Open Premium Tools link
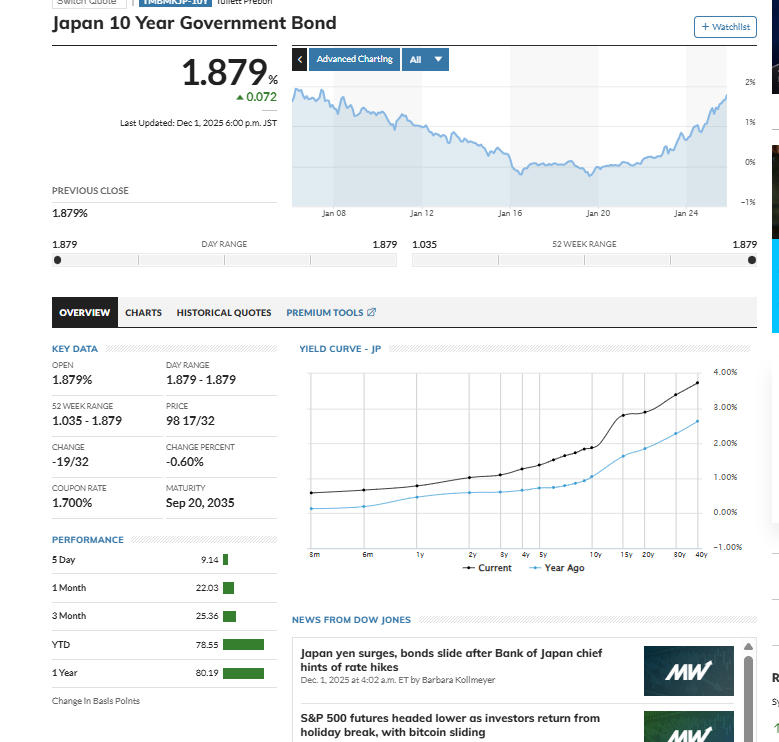Image resolution: width=779 pixels, height=742 pixels. pos(325,312)
